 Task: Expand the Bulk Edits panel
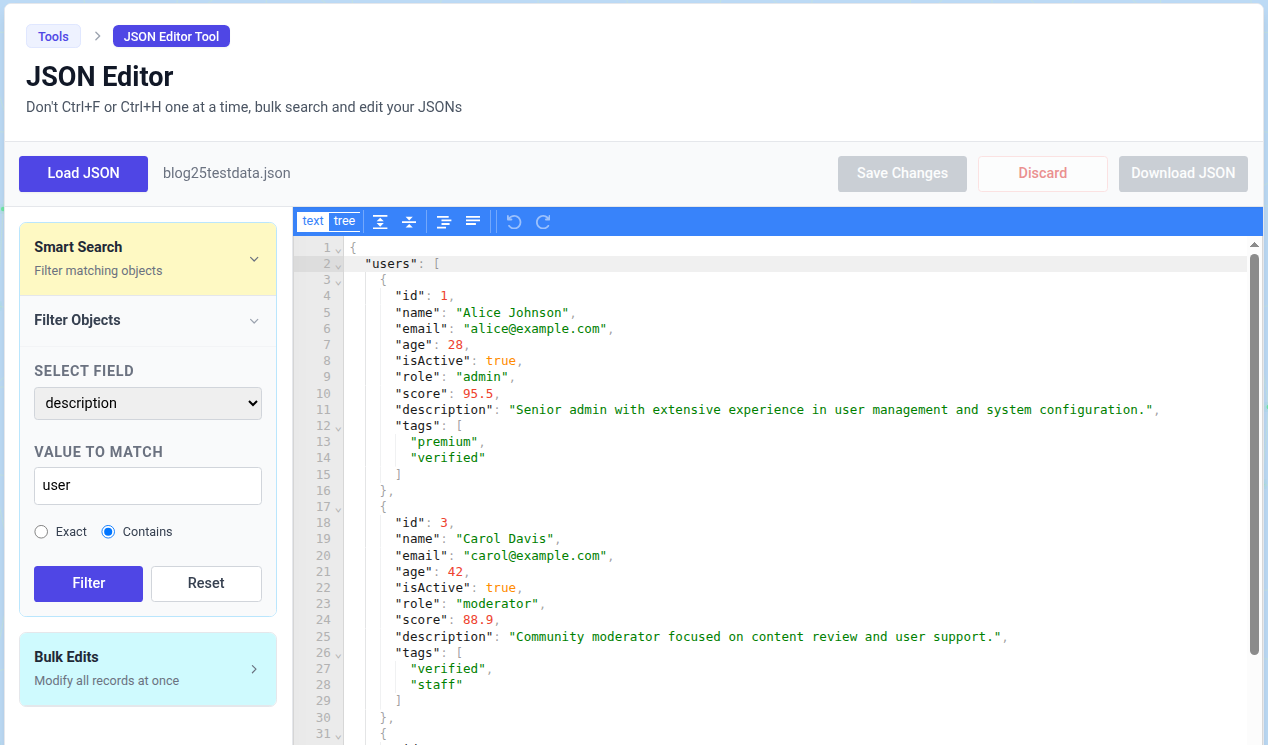(254, 669)
